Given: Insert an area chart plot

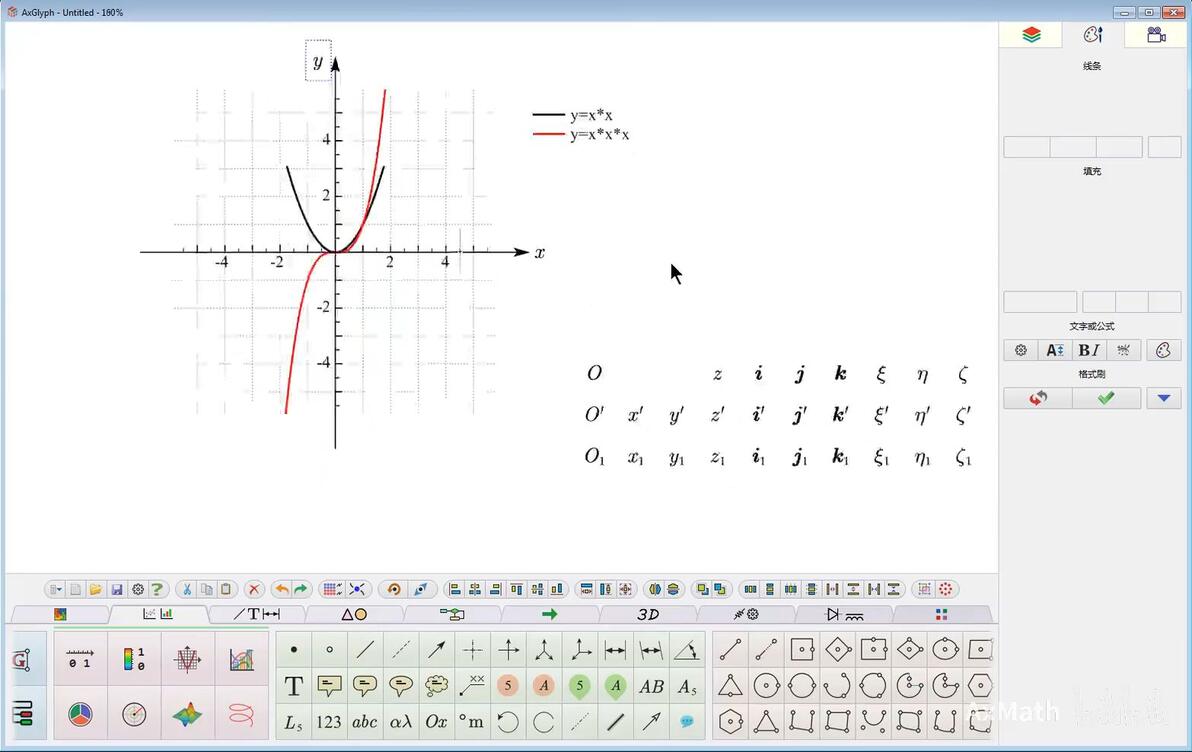Looking at the screenshot, I should [241, 658].
